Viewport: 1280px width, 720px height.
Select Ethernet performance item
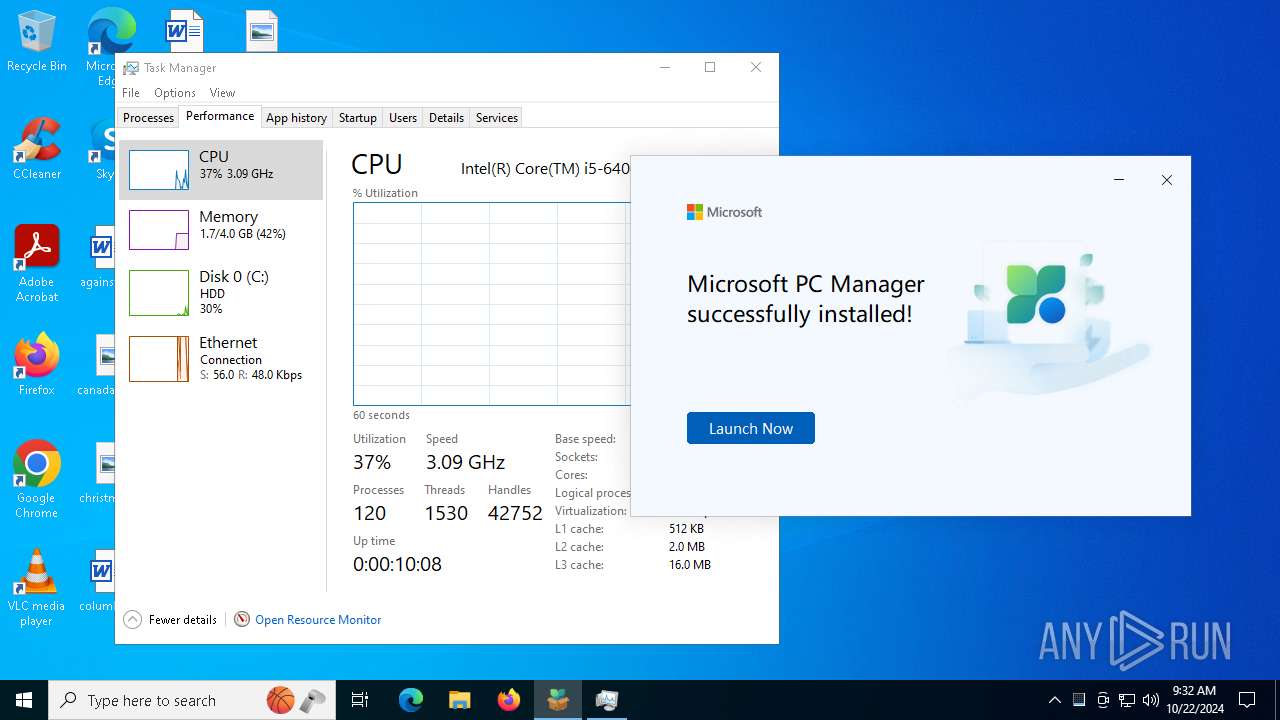221,358
